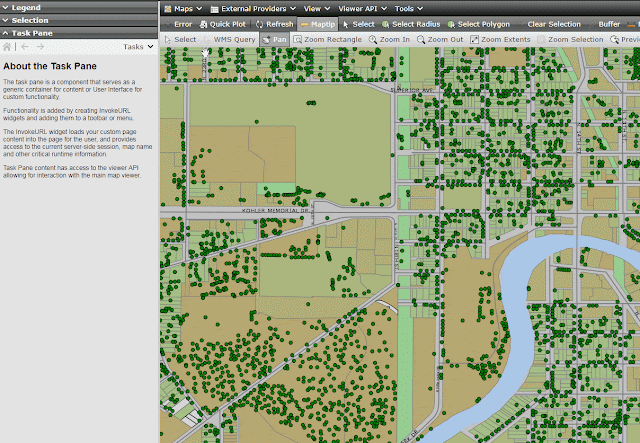640x443 pixels.
Task: Choose the Select Polygon tool
Action: click(478, 24)
